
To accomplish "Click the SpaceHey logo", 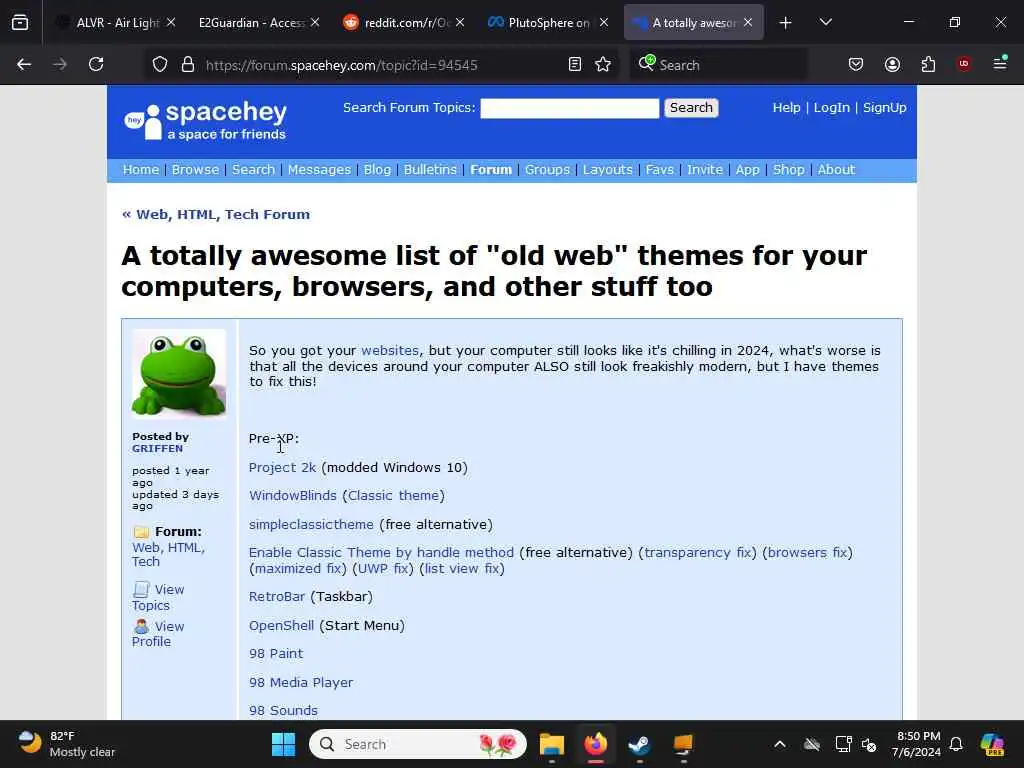I will [x=205, y=121].
